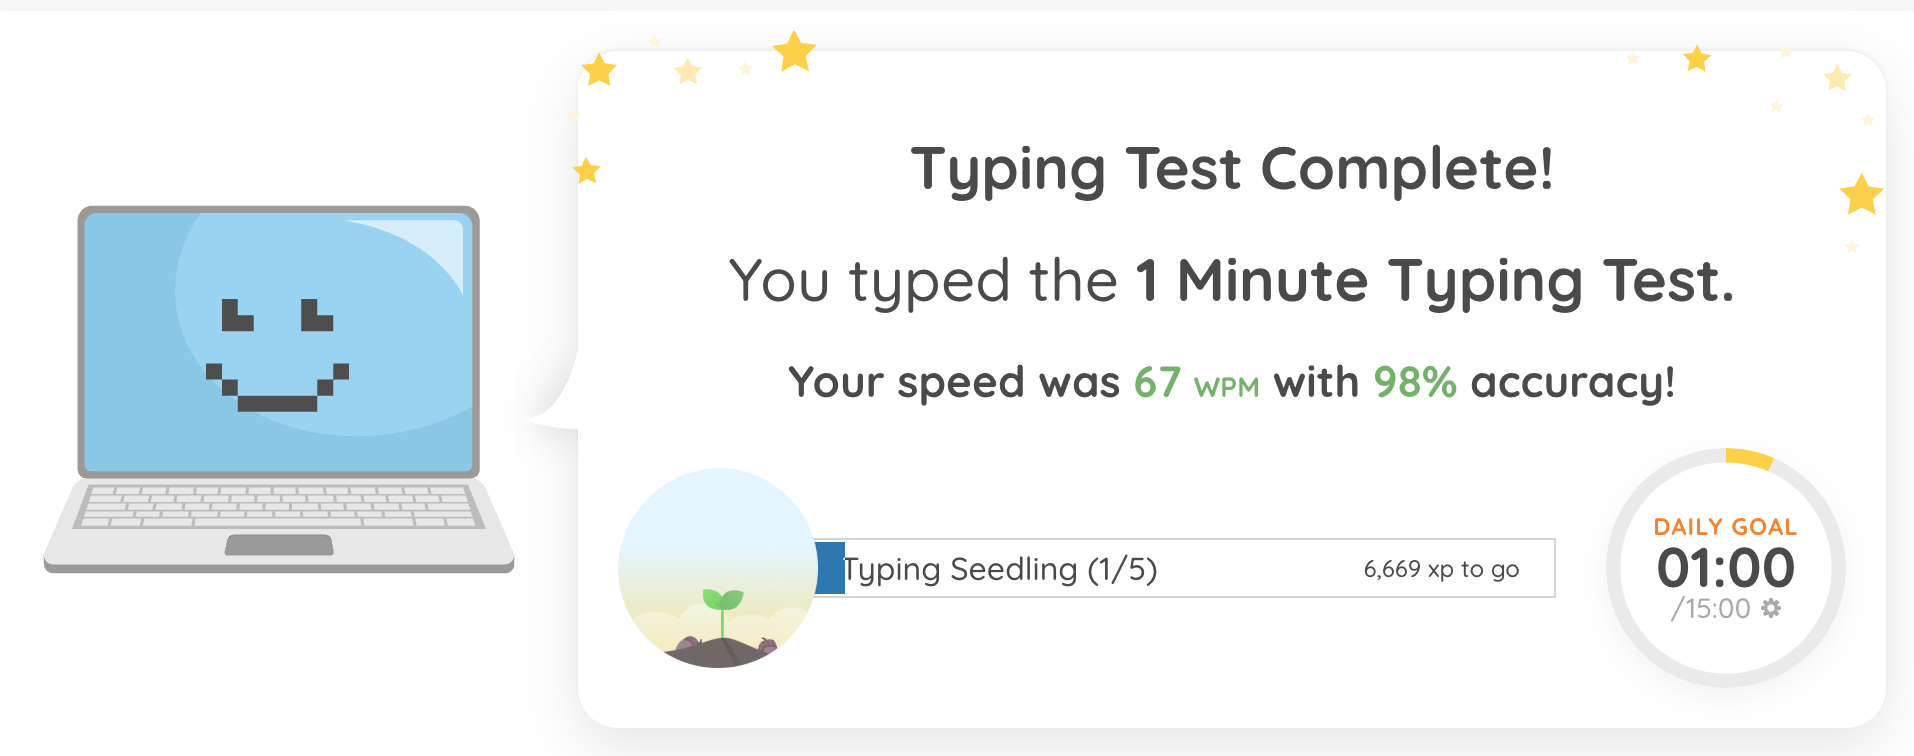Click the large yellow star at card's right edge

(1861, 194)
